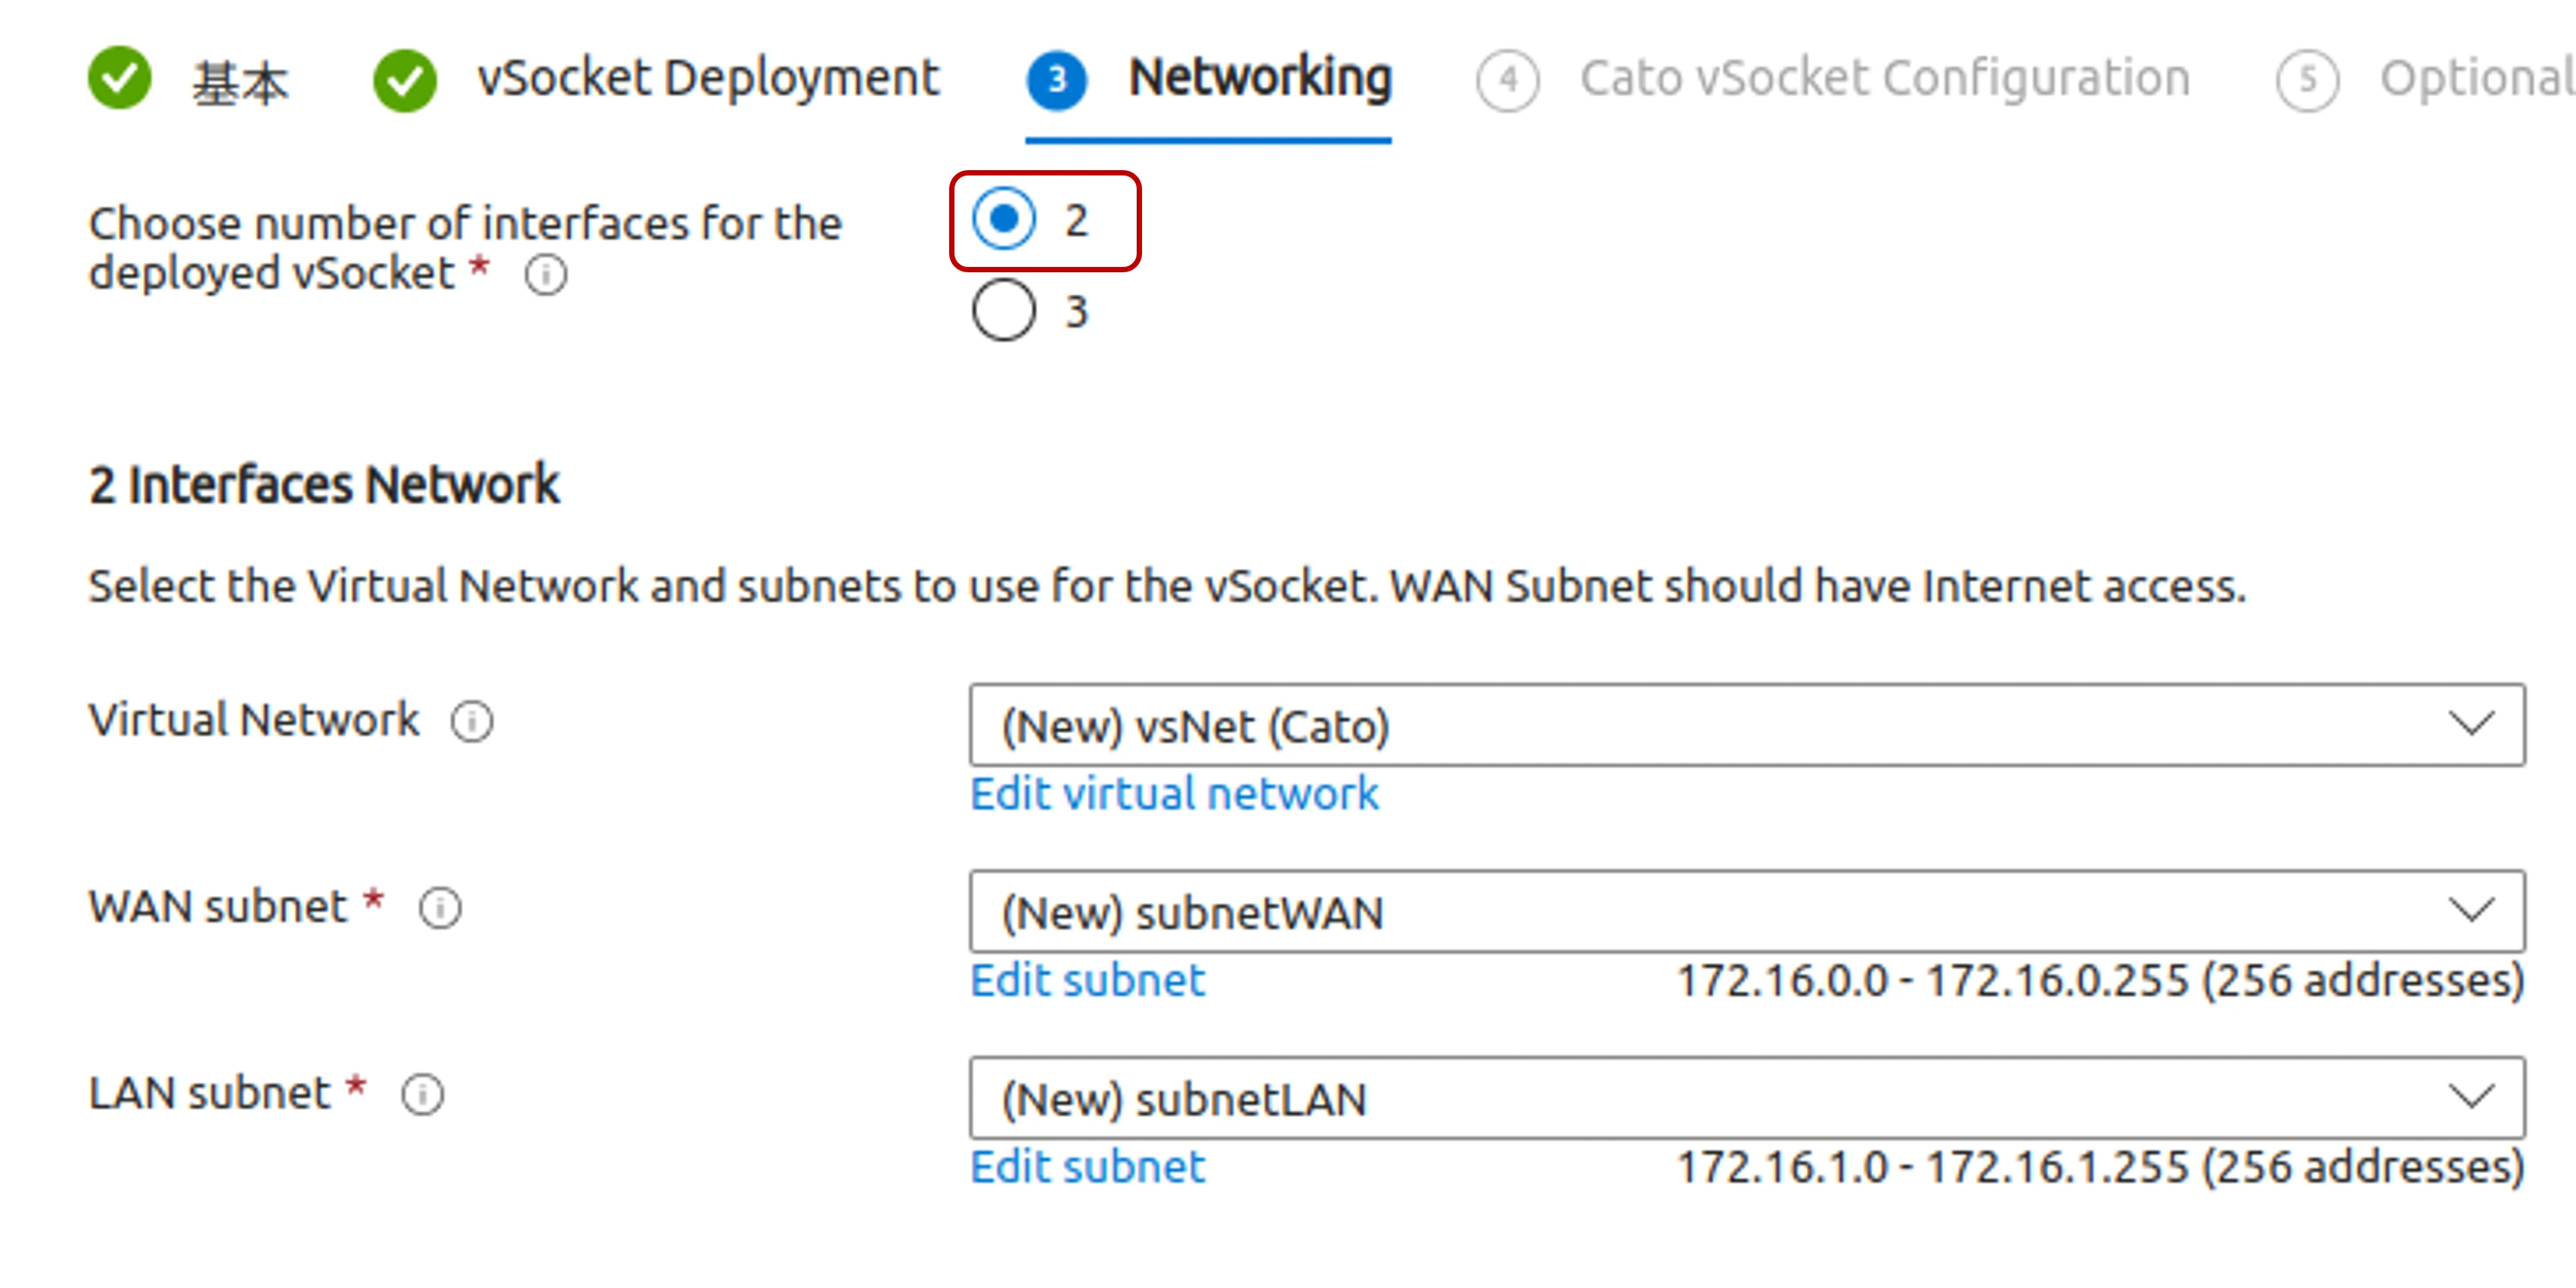The height and width of the screenshot is (1288, 2576).
Task: Click green checkmark for vSocket Deployment step
Action: tap(405, 79)
